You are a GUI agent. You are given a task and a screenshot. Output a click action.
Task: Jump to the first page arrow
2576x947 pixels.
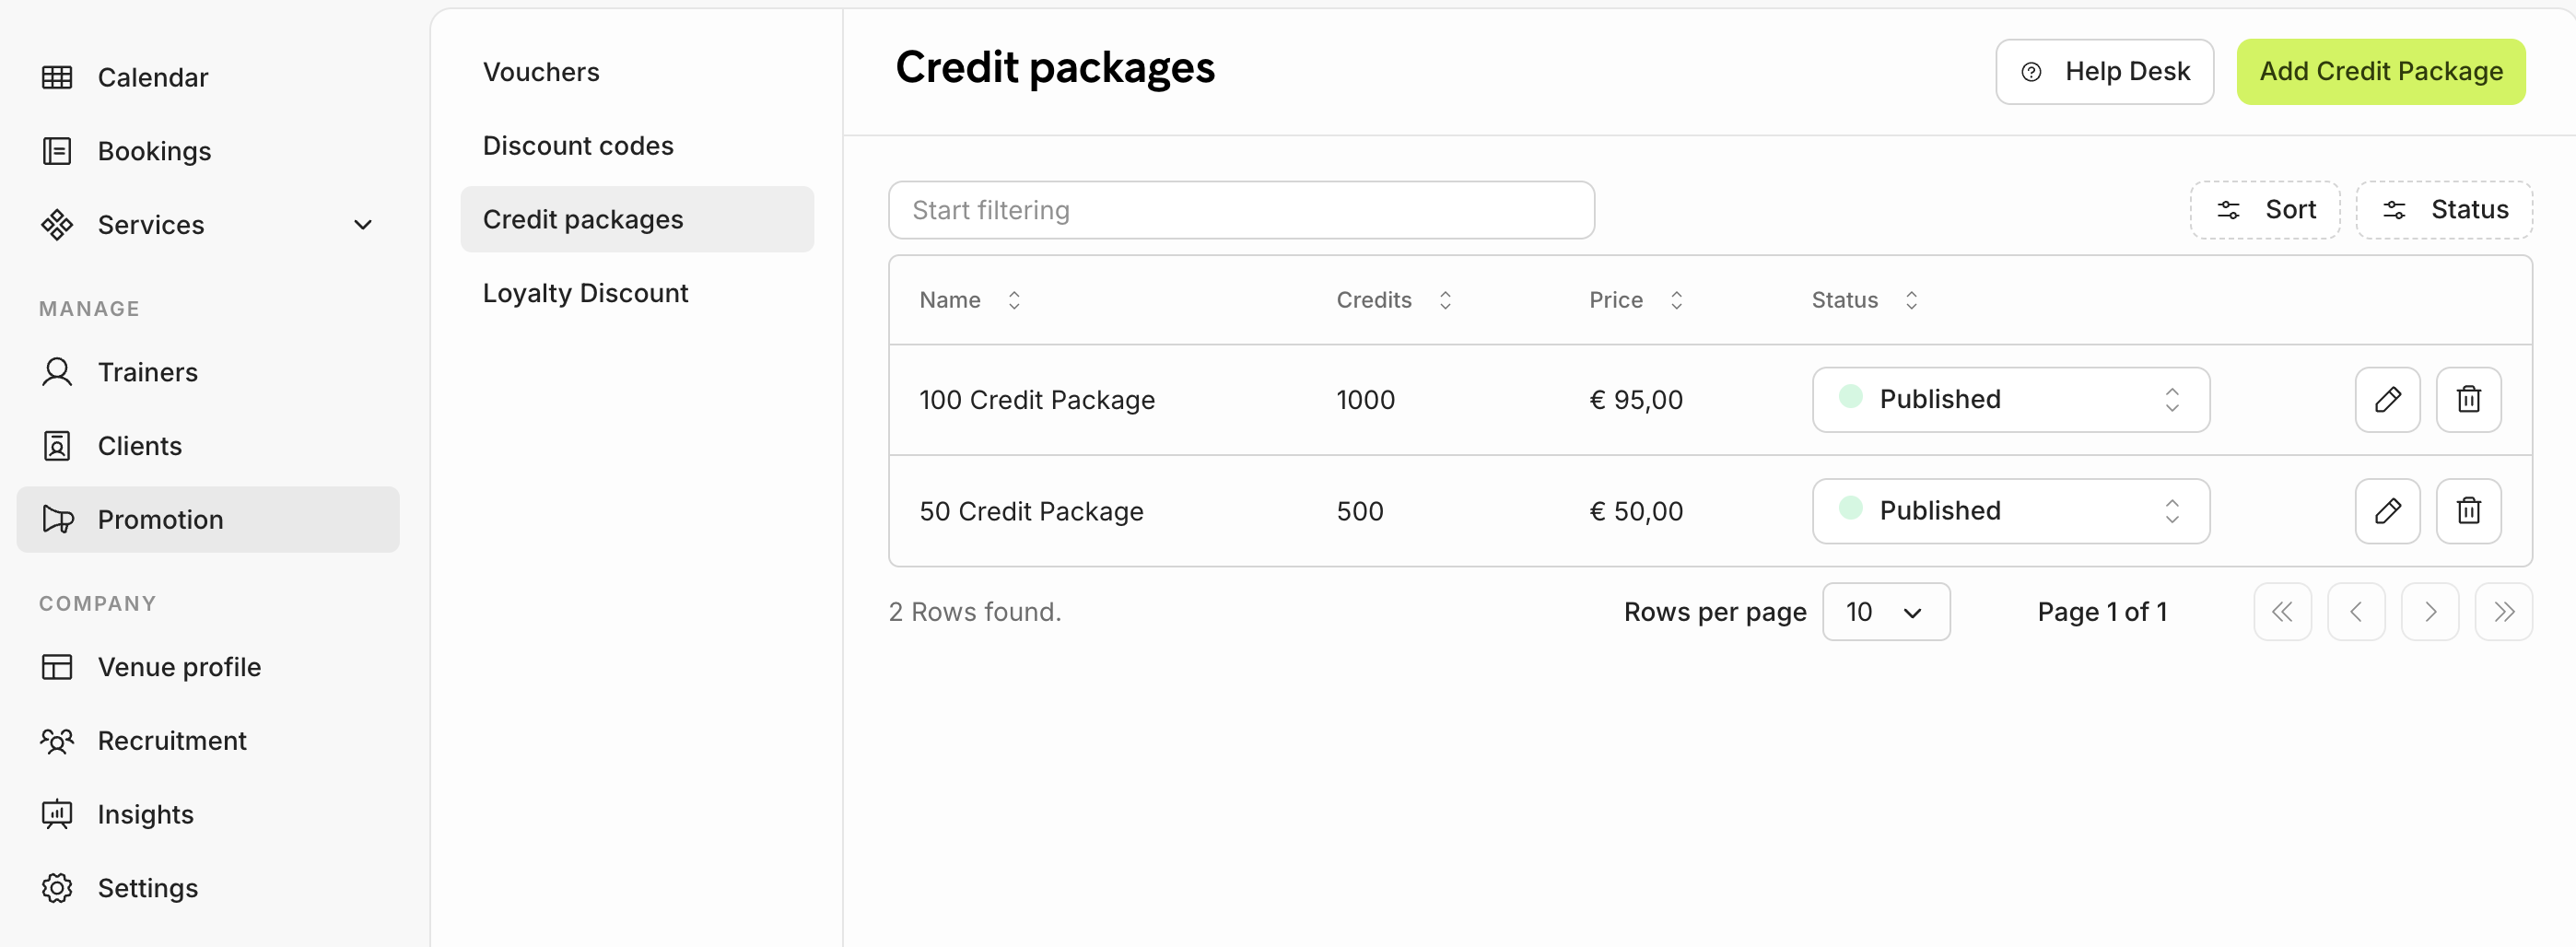[x=2281, y=612]
